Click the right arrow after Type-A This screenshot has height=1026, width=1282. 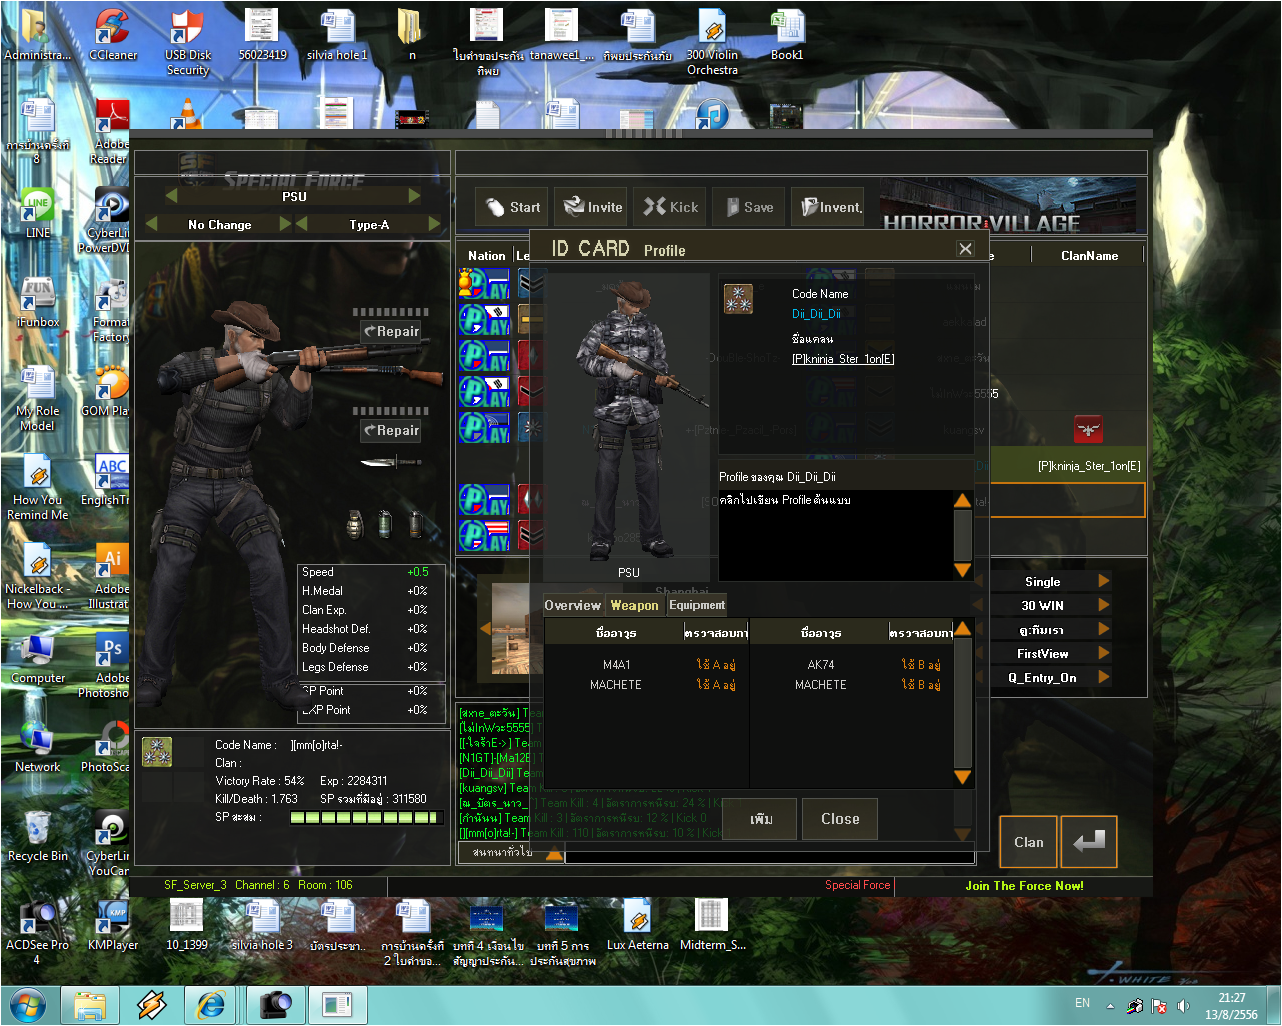(x=434, y=224)
